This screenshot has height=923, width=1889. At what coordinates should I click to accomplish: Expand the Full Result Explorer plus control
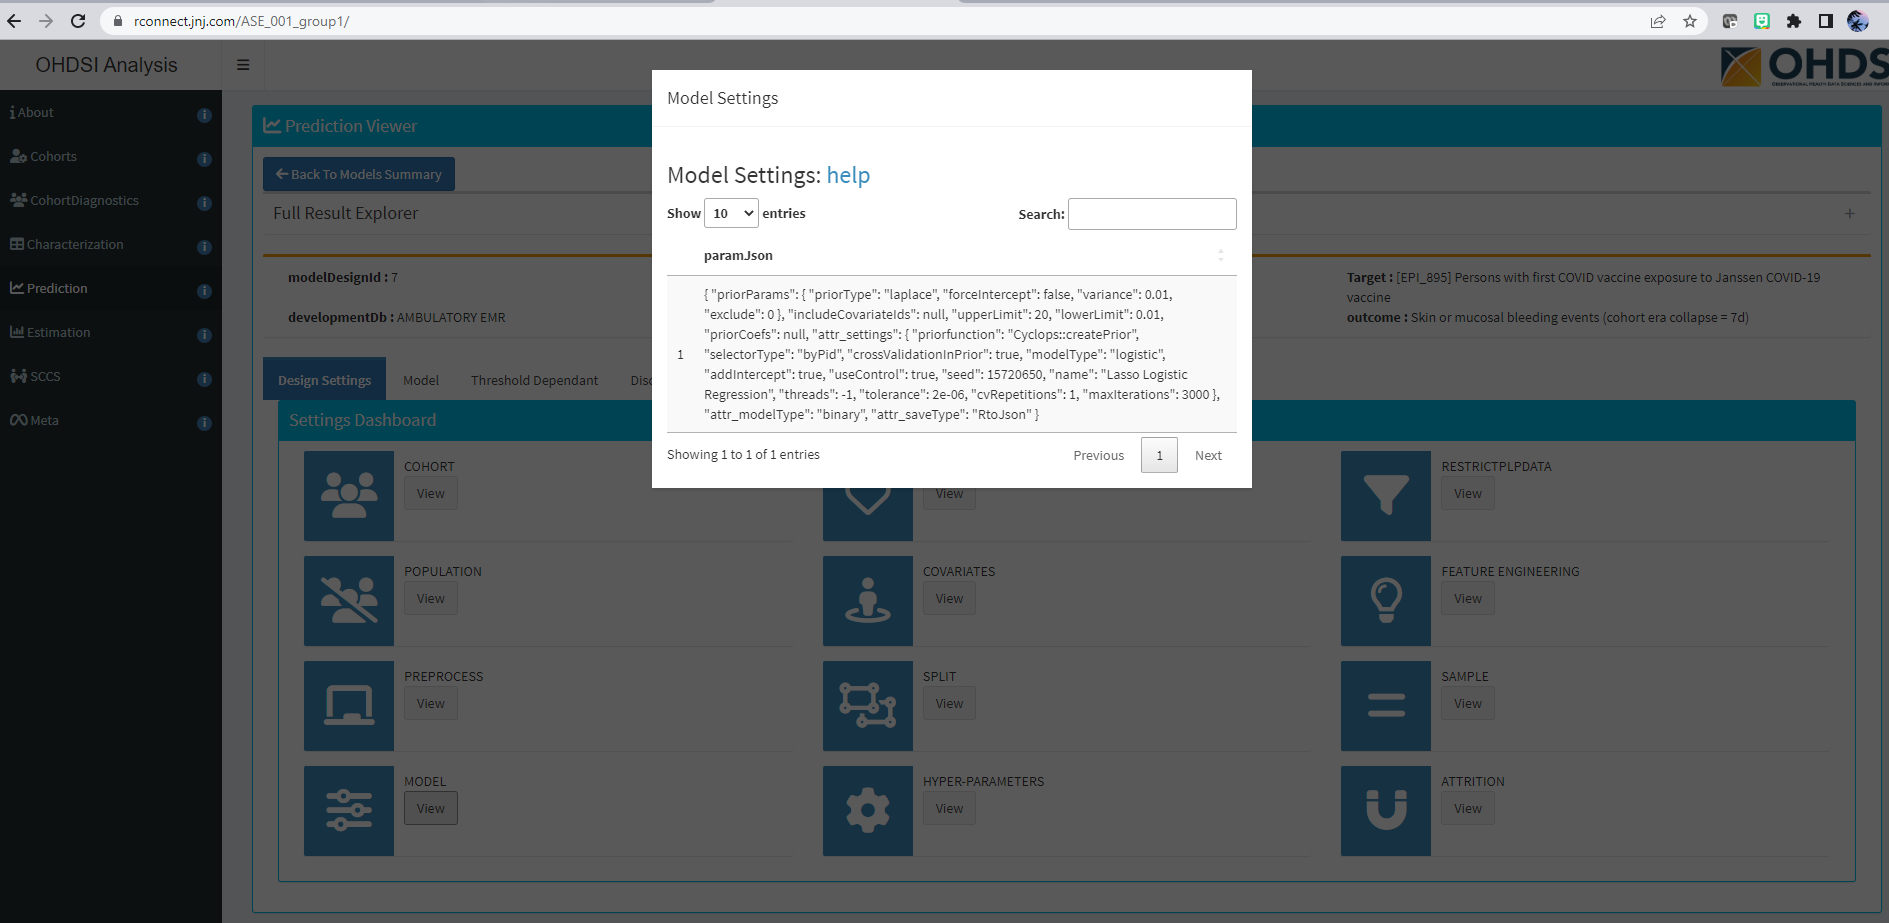1850,213
